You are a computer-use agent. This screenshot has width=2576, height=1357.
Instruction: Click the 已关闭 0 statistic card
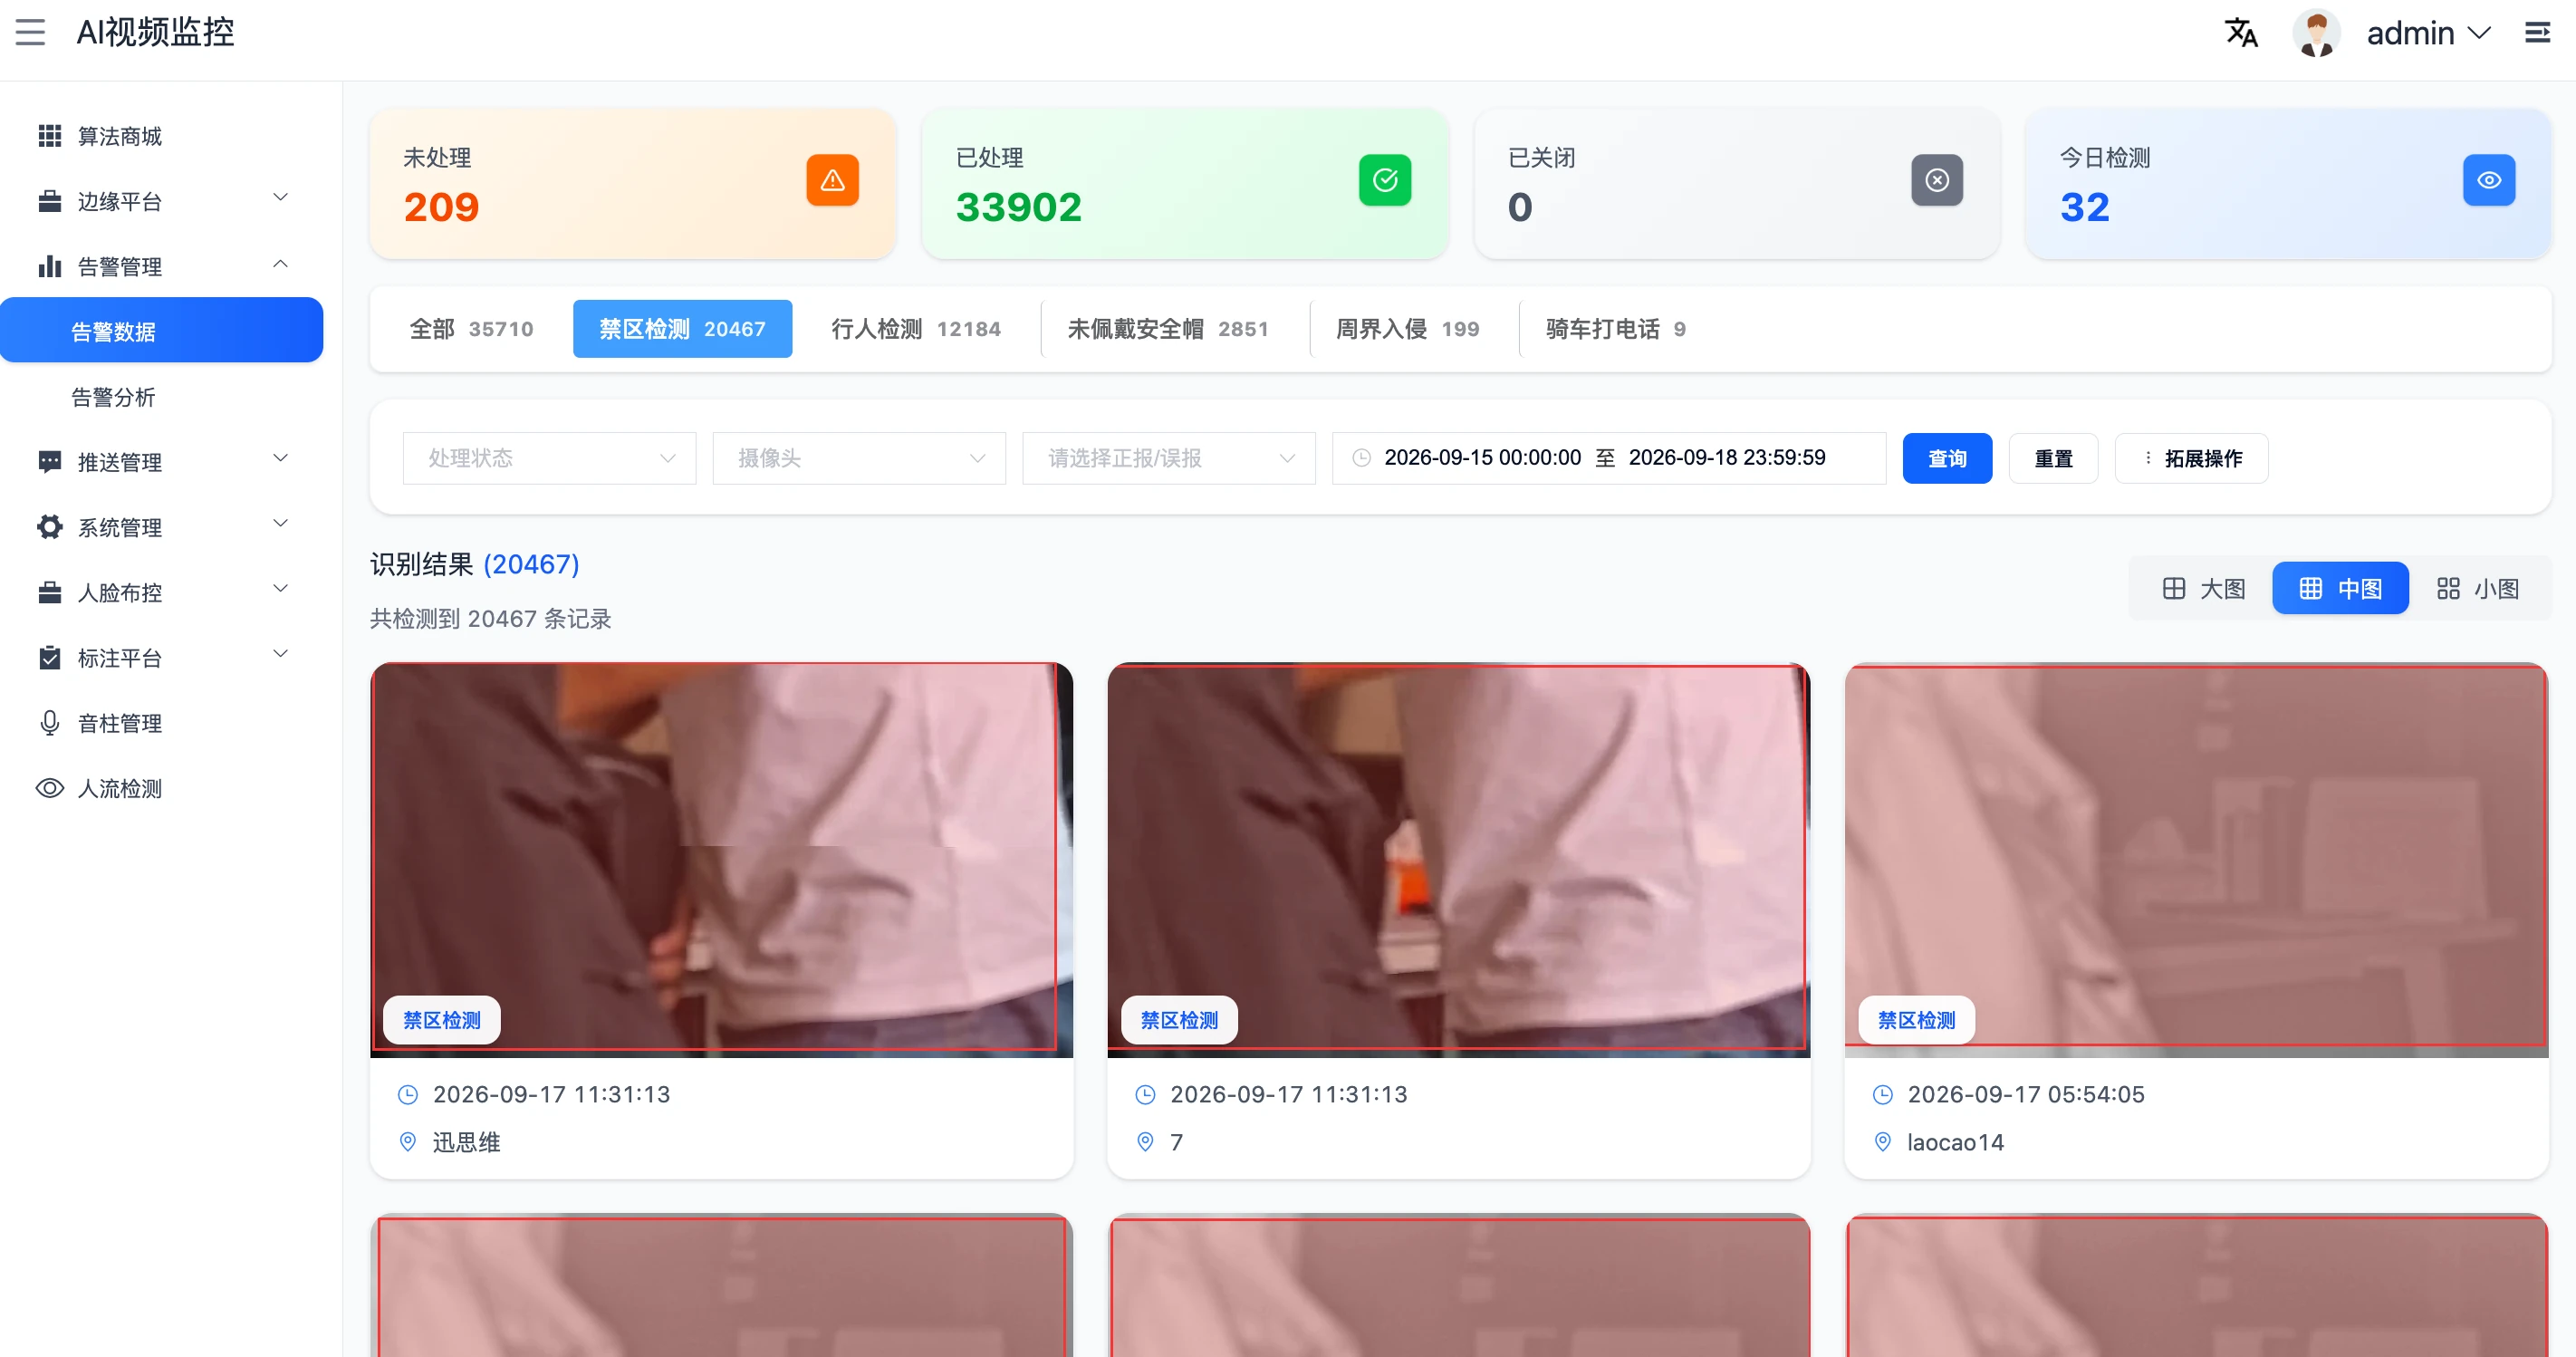point(1736,184)
